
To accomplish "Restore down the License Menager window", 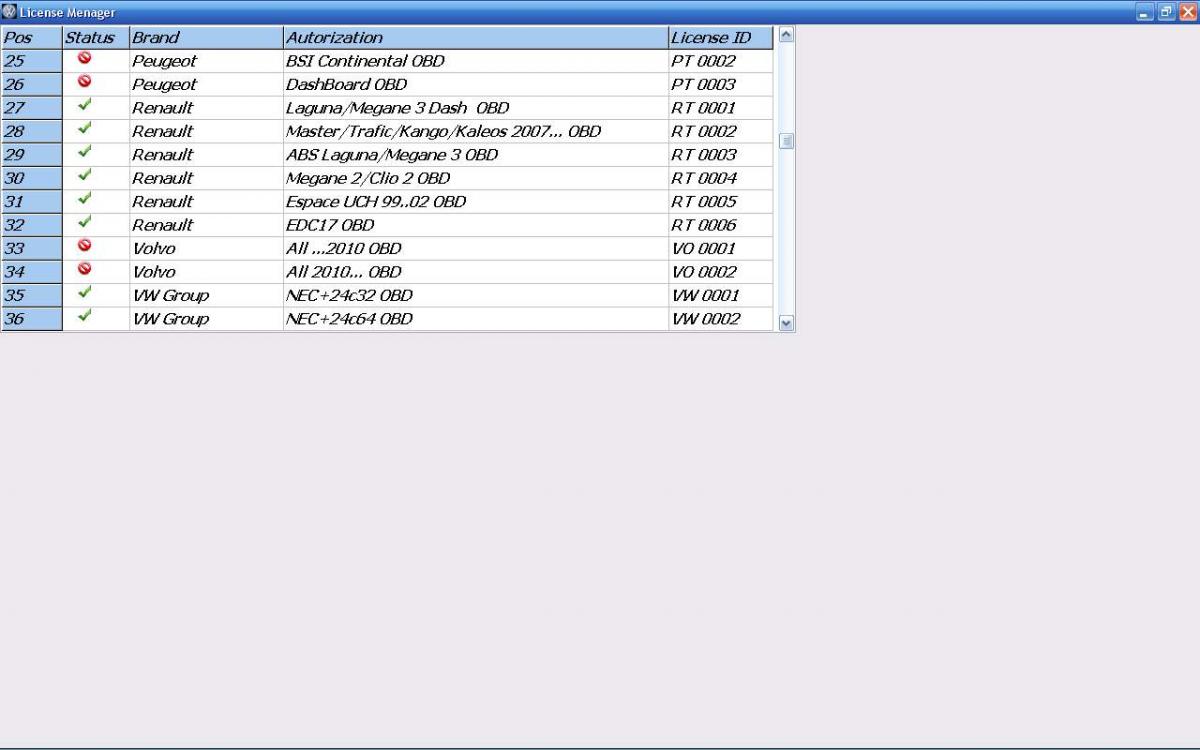I will coord(1167,12).
